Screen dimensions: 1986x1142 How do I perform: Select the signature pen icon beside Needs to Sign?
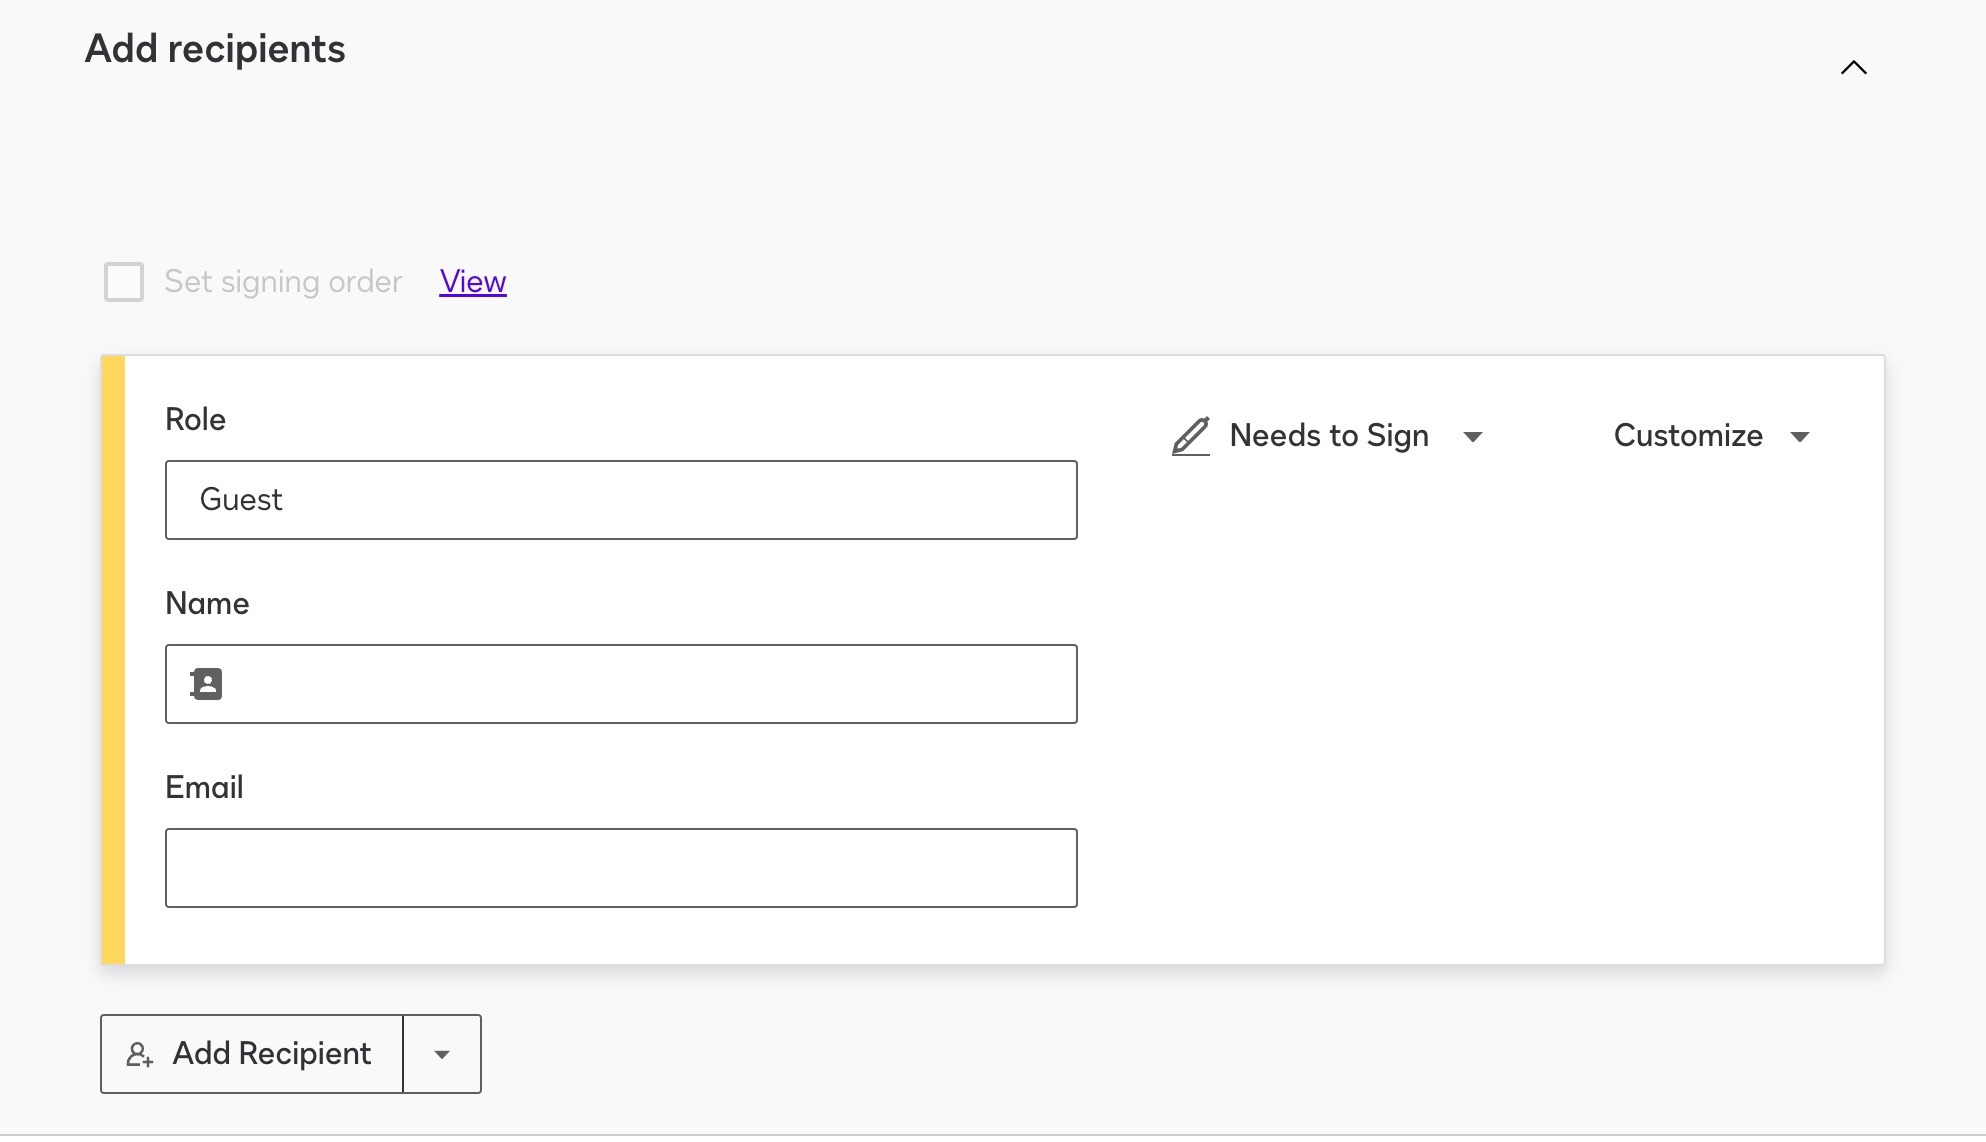click(x=1190, y=435)
